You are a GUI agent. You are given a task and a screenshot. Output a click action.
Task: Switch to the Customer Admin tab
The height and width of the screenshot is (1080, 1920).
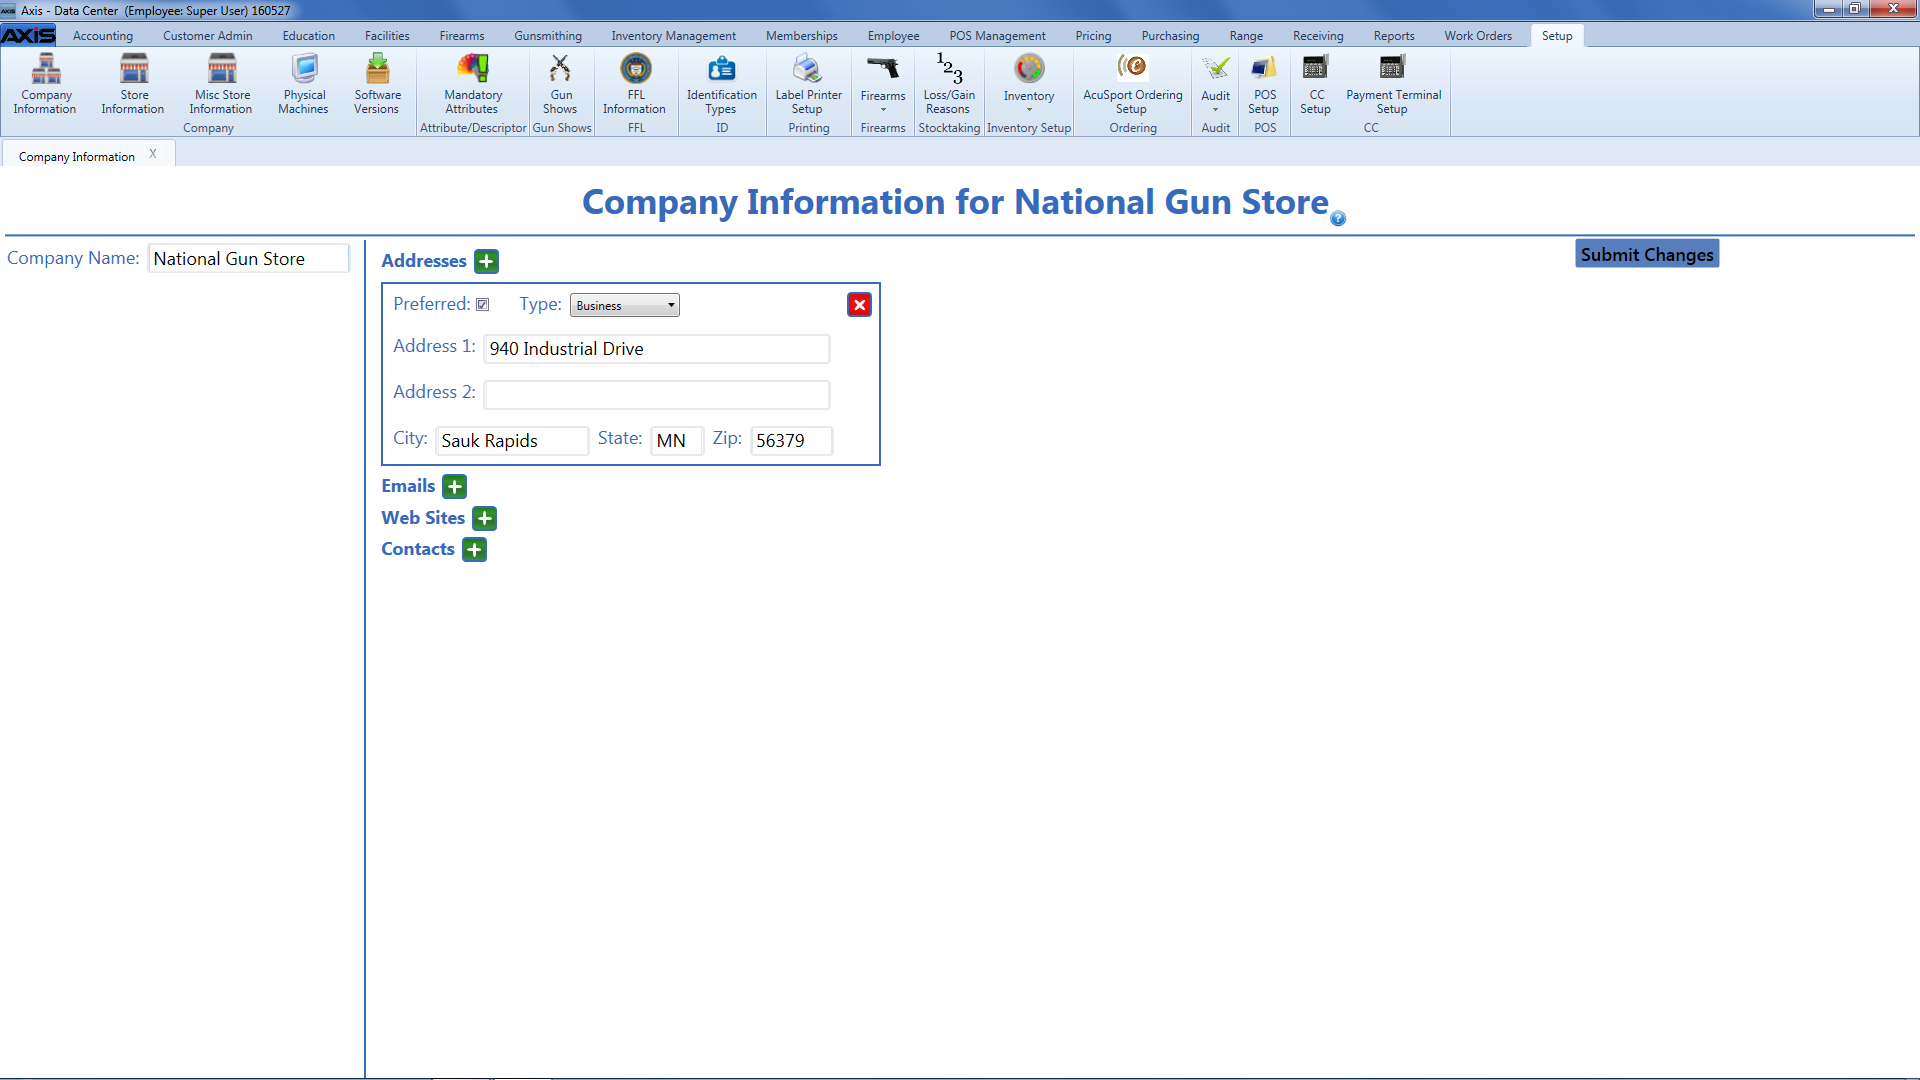208,36
